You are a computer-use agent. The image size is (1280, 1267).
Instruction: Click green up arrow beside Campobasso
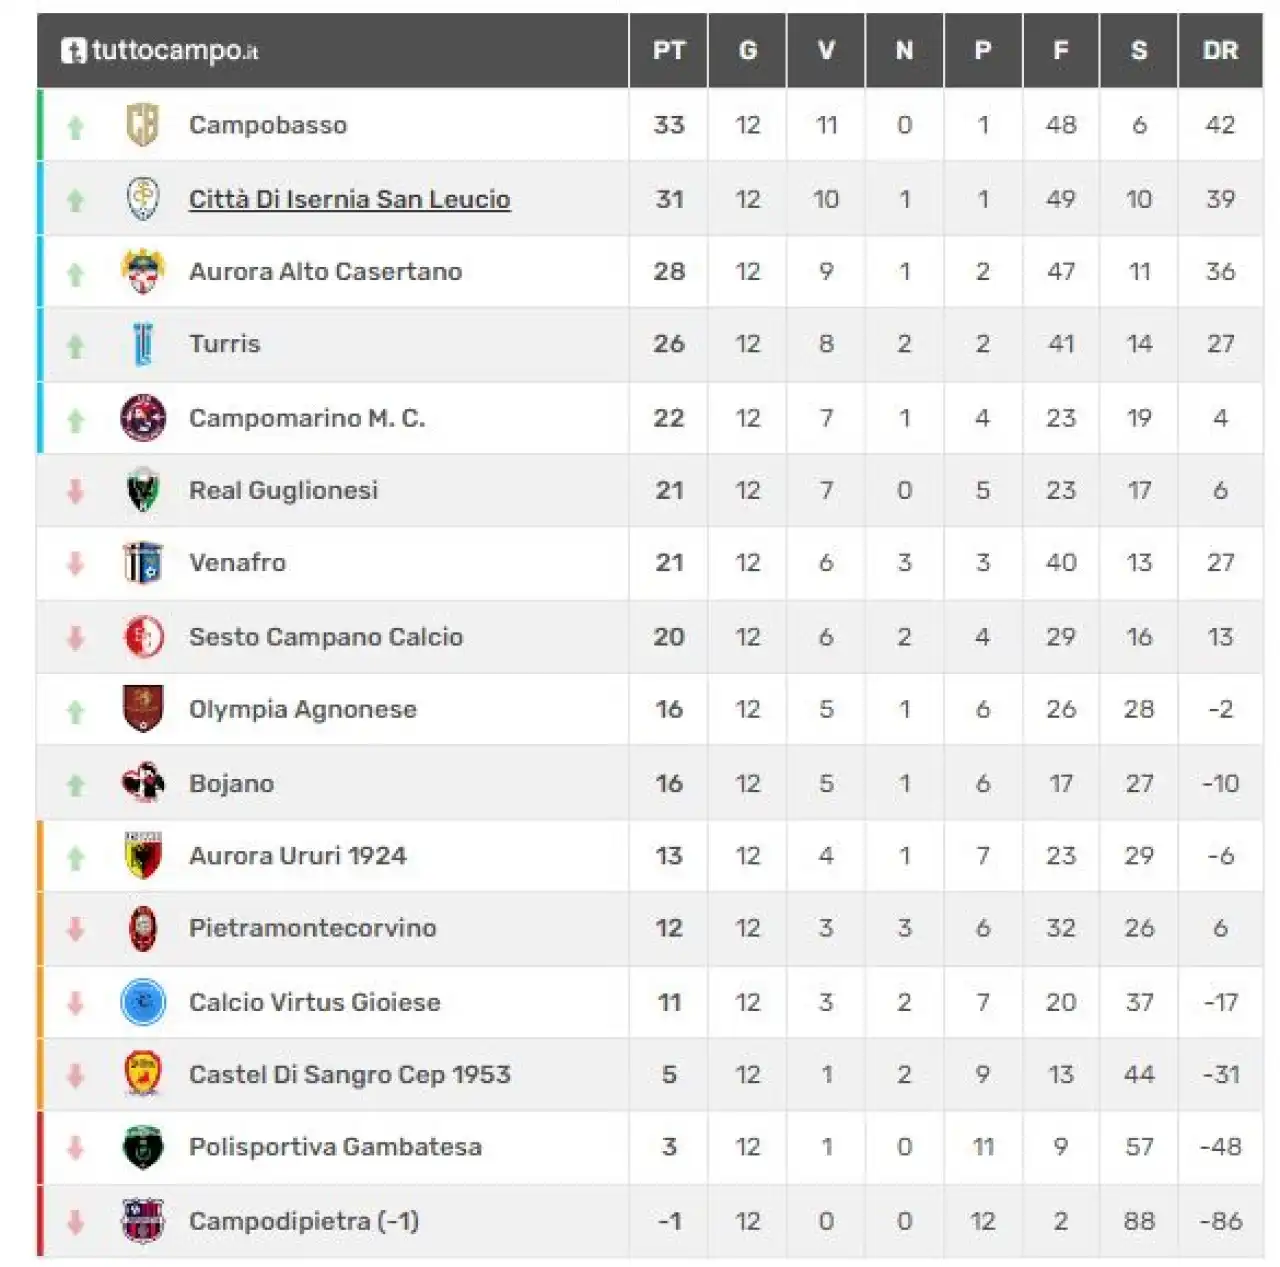click(75, 127)
